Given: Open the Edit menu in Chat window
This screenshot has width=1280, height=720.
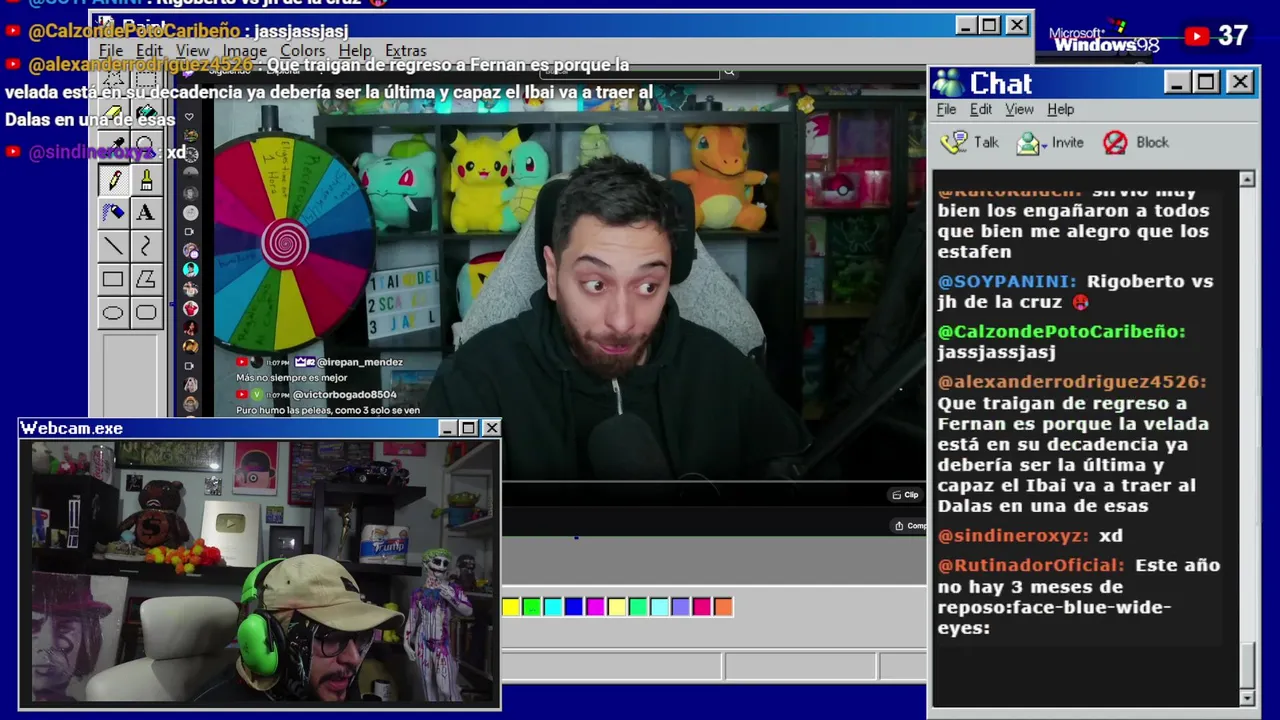Looking at the screenshot, I should coord(981,109).
